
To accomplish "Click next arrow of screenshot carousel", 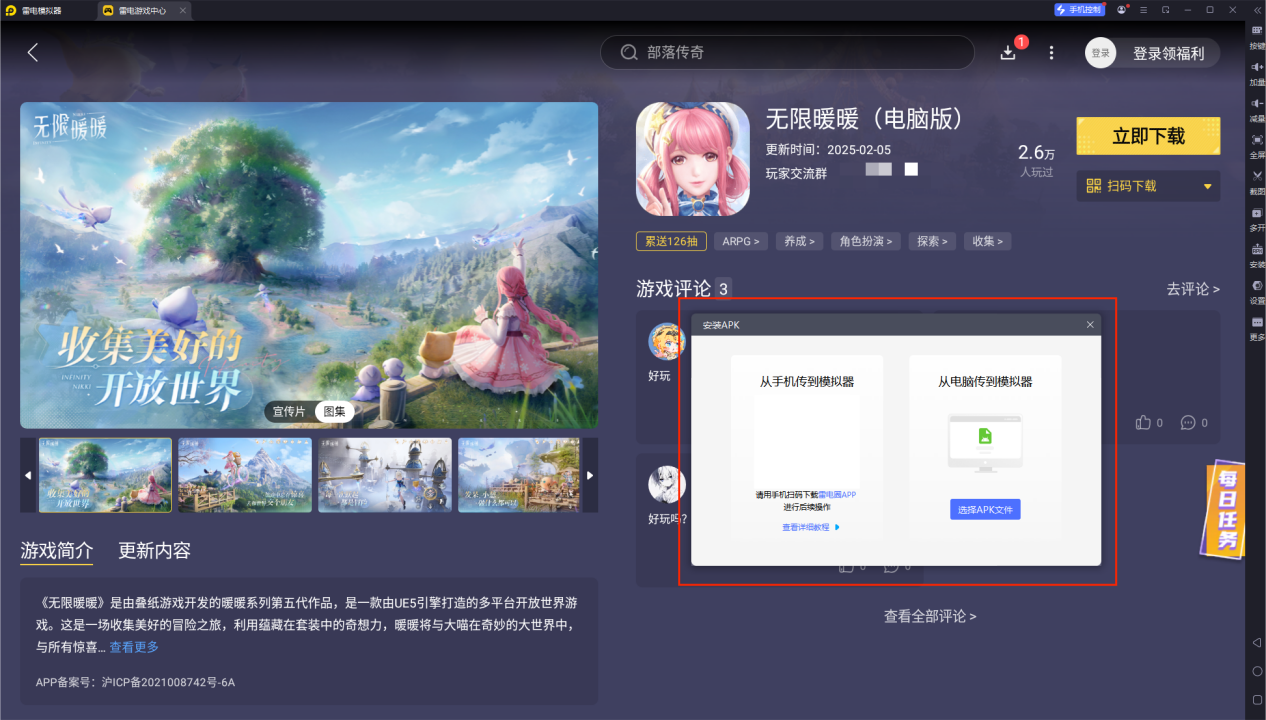I will coord(590,475).
